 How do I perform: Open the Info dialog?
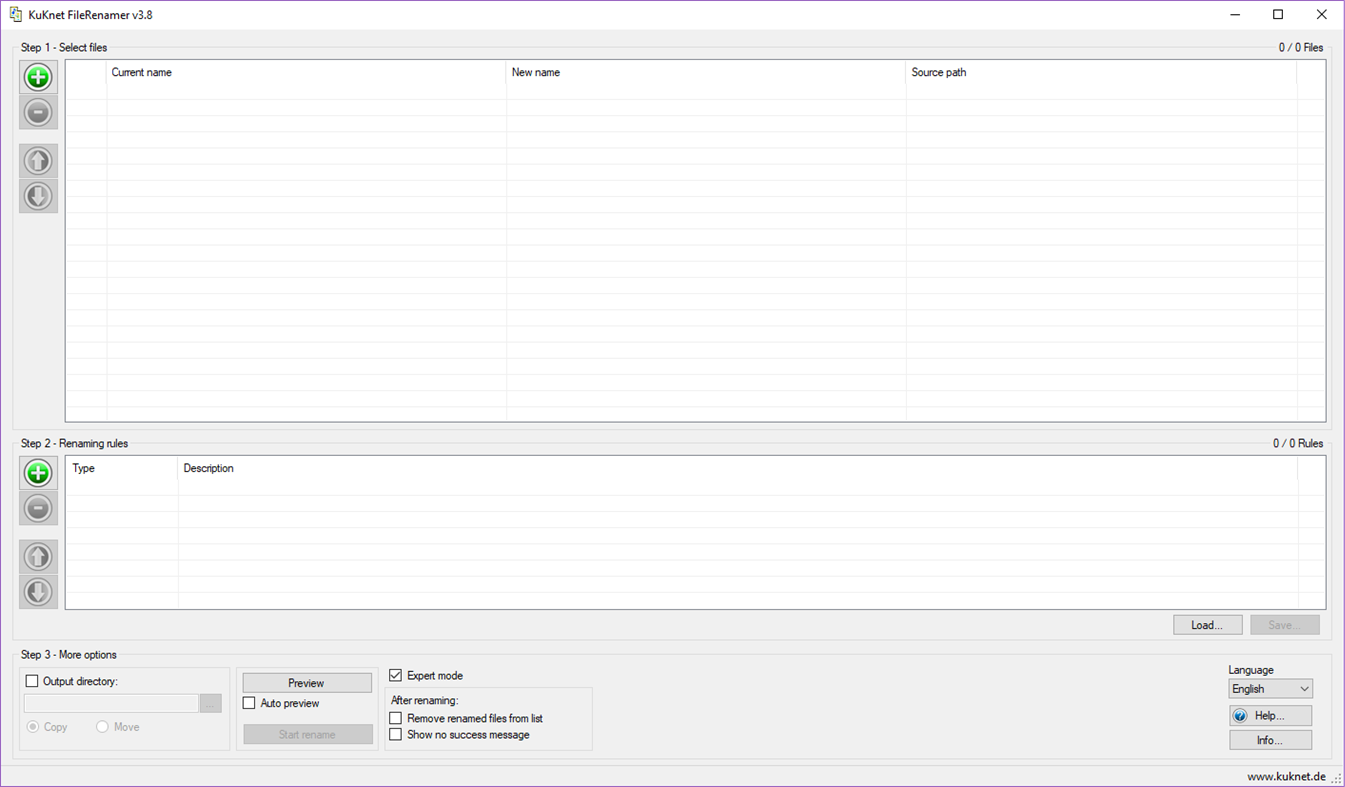click(1270, 739)
